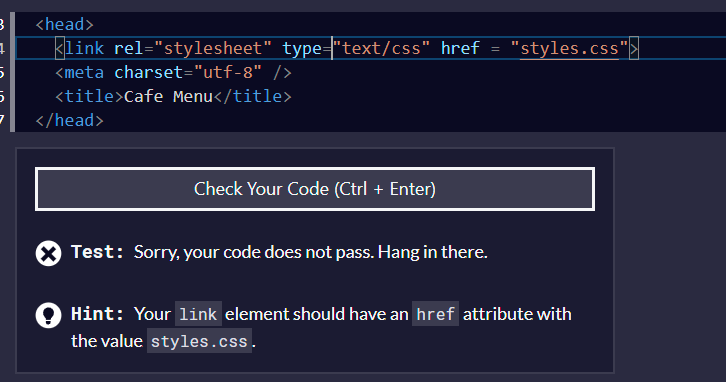The image size is (726, 382).
Task: Click the "utf-8" charset value
Action: (228, 73)
